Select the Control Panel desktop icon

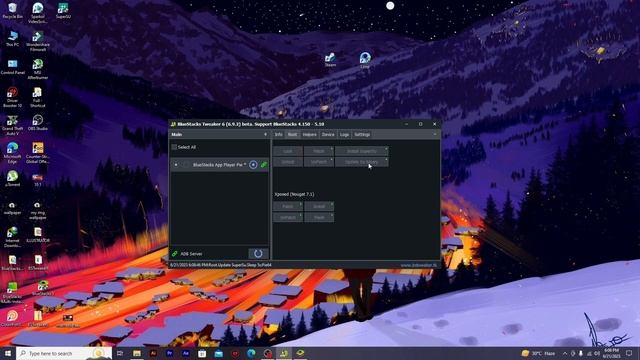pos(12,67)
